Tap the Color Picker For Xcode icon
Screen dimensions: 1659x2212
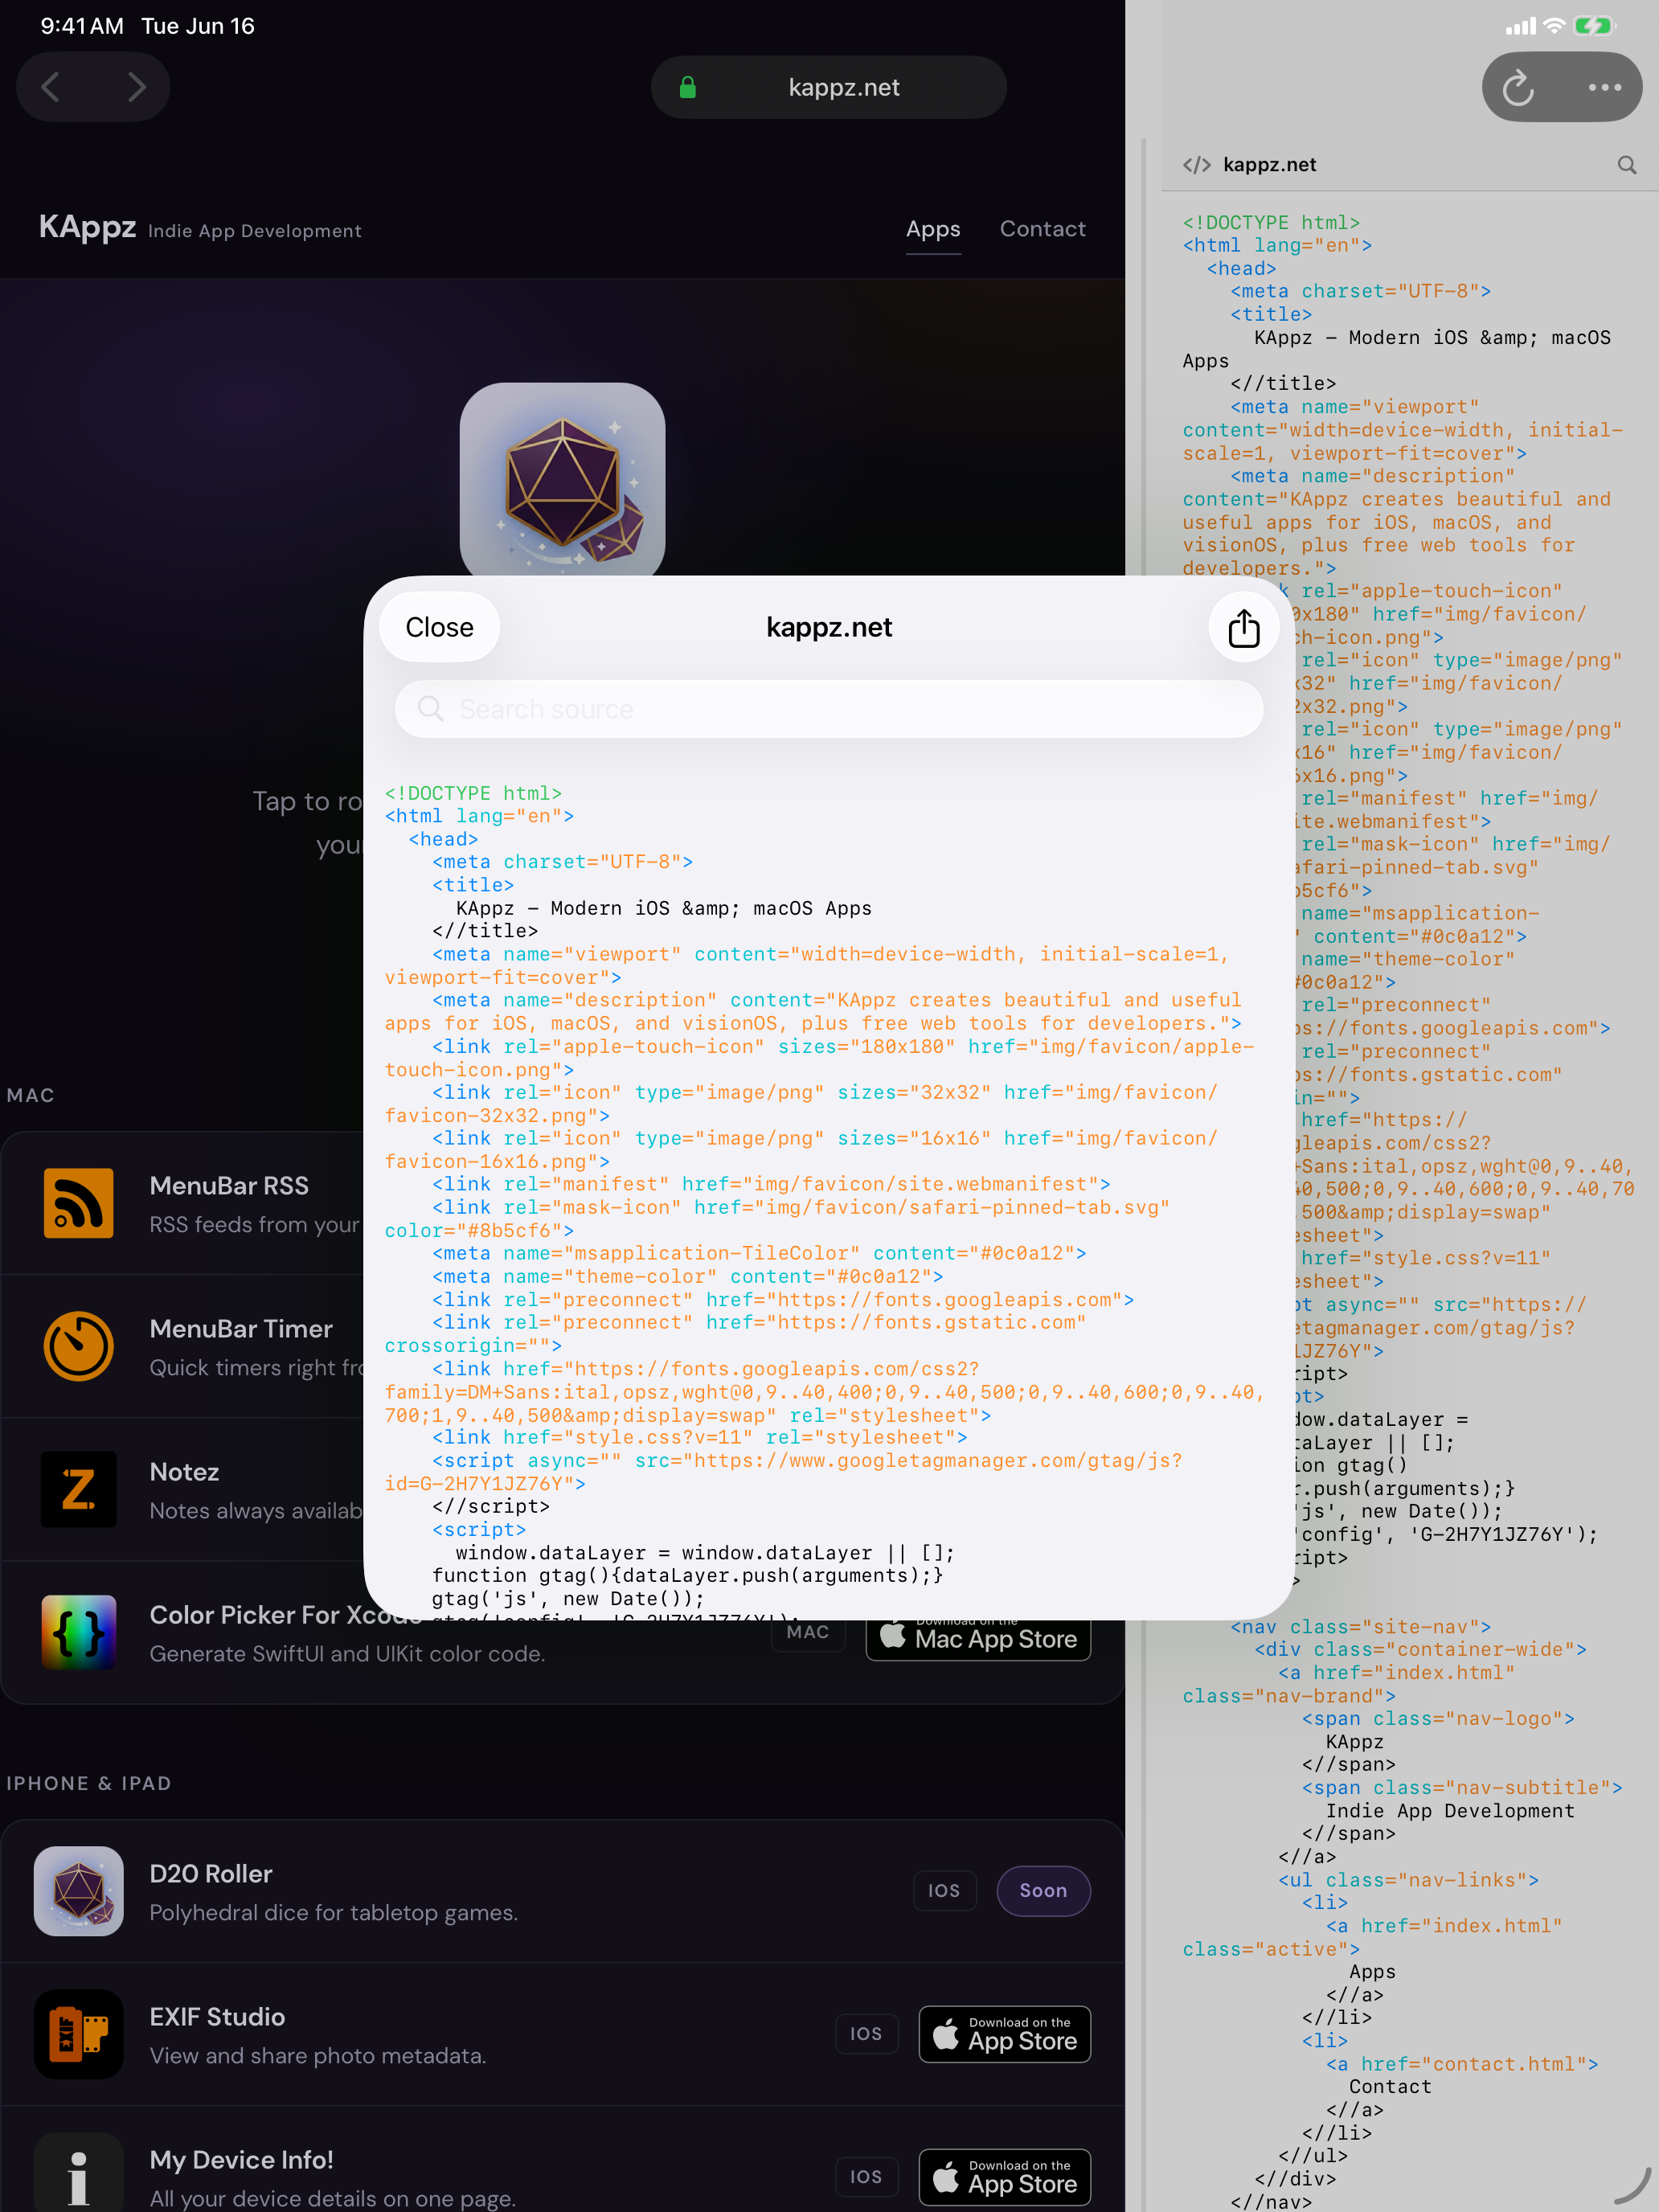click(79, 1632)
